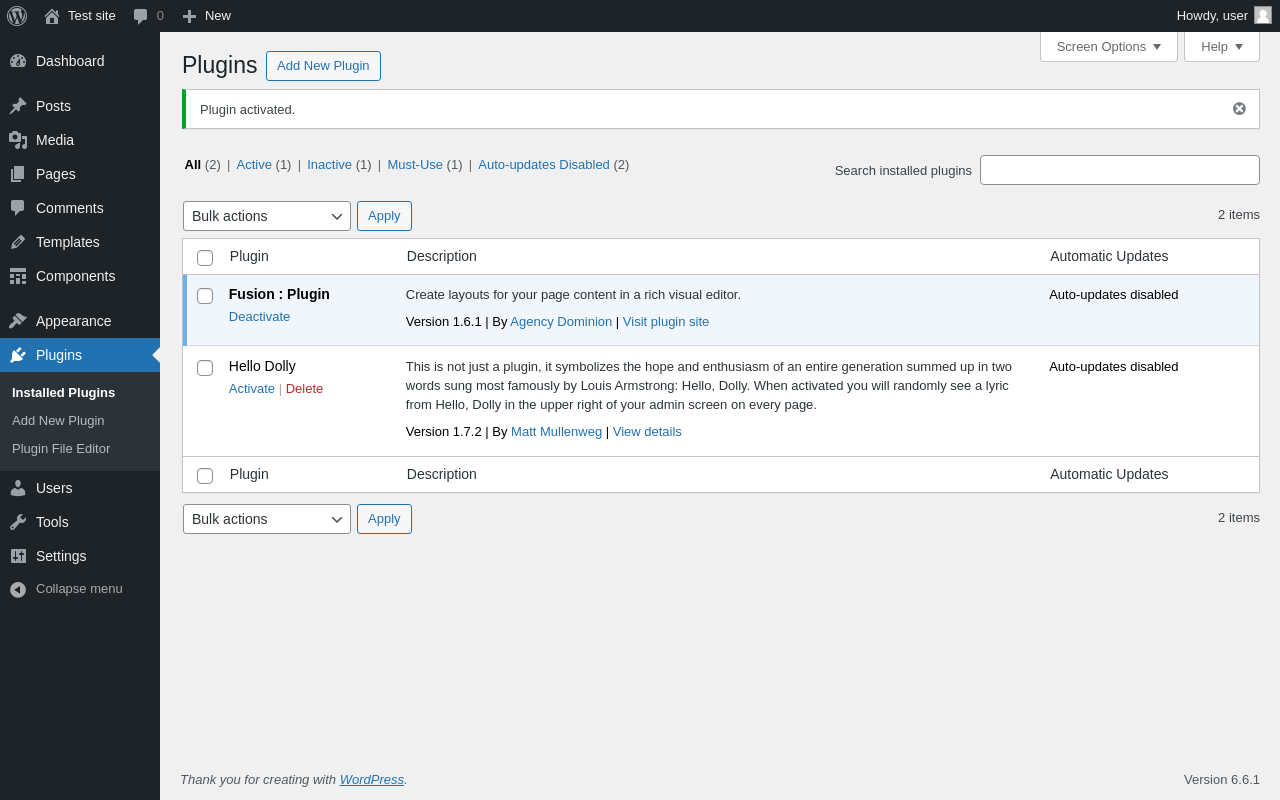Click the bottom Apply button
The height and width of the screenshot is (800, 1280).
pyautogui.click(x=384, y=519)
